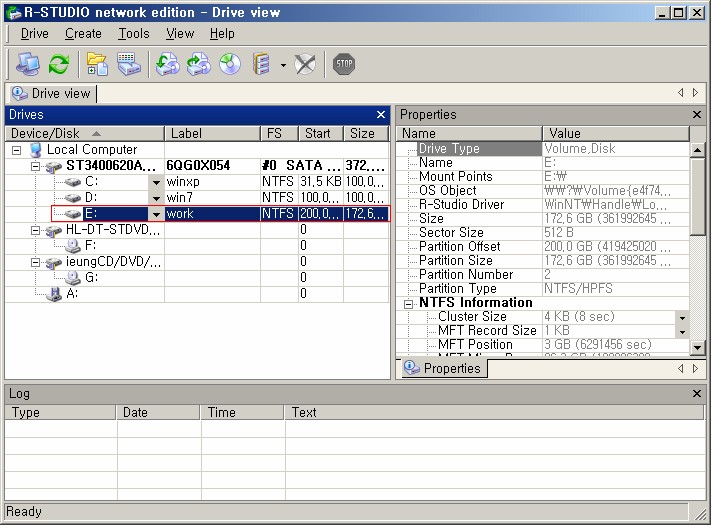711x525 pixels.
Task: Close the Properties panel
Action: 697,115
